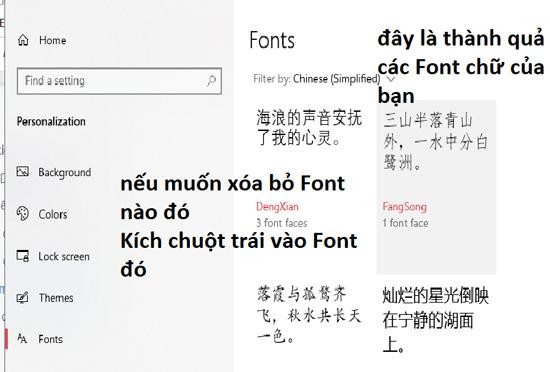Click the Lock screen icon
The image size is (550, 372).
pyautogui.click(x=23, y=256)
